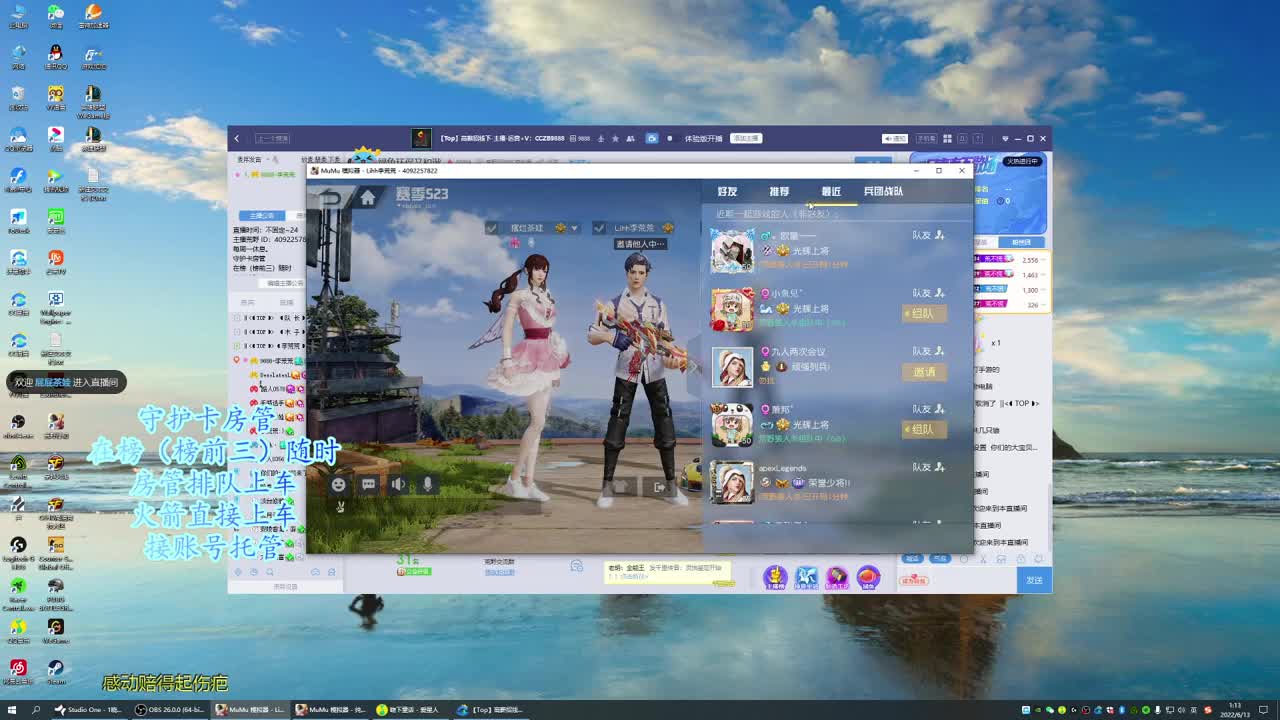
Task: Open the [Top] browser taskbar item
Action: [490, 710]
